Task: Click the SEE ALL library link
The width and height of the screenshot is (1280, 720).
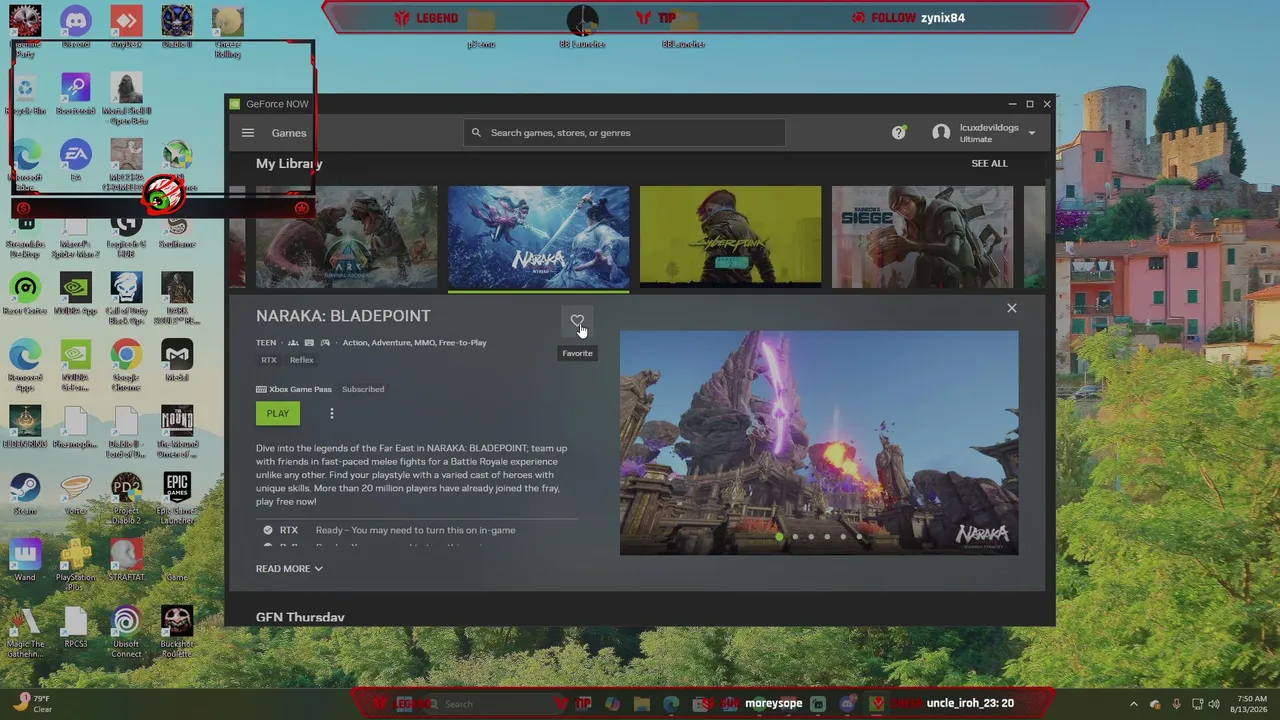Action: [989, 163]
